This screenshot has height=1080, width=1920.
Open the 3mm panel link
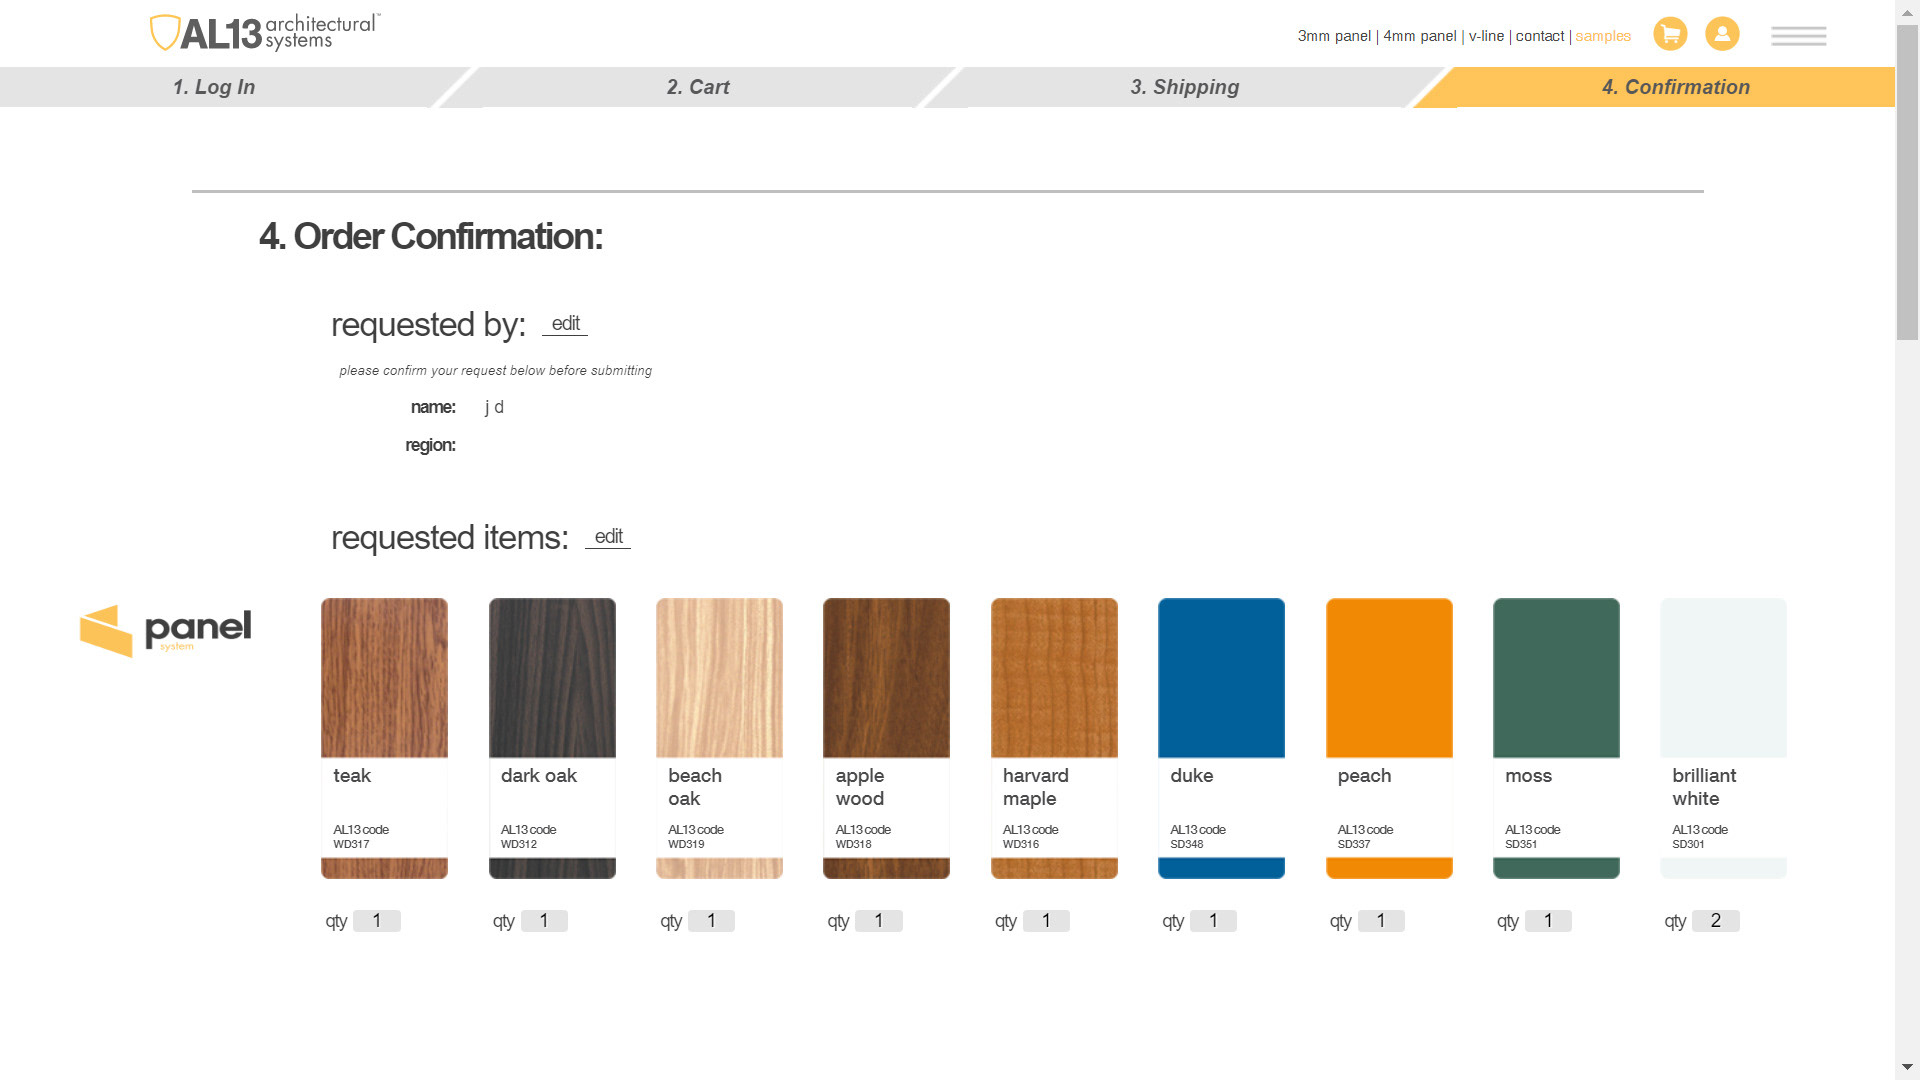click(1334, 36)
